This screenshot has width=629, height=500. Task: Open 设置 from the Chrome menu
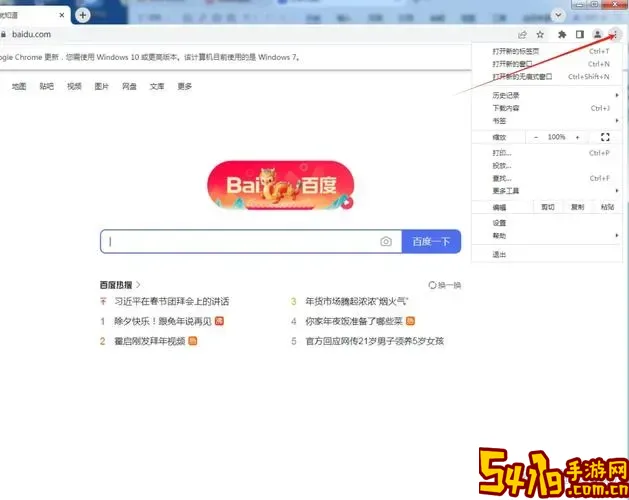coord(547,223)
